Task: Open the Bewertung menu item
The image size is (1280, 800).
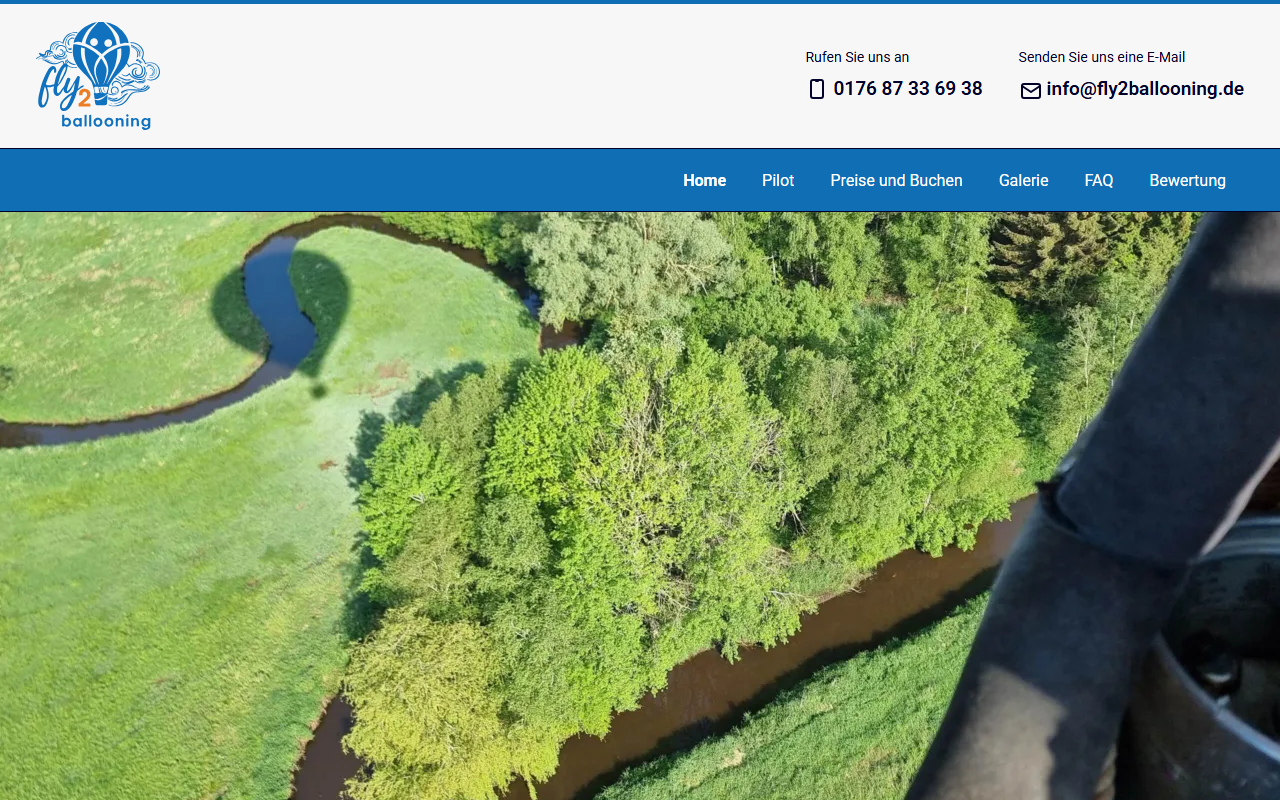Action: tap(1187, 181)
